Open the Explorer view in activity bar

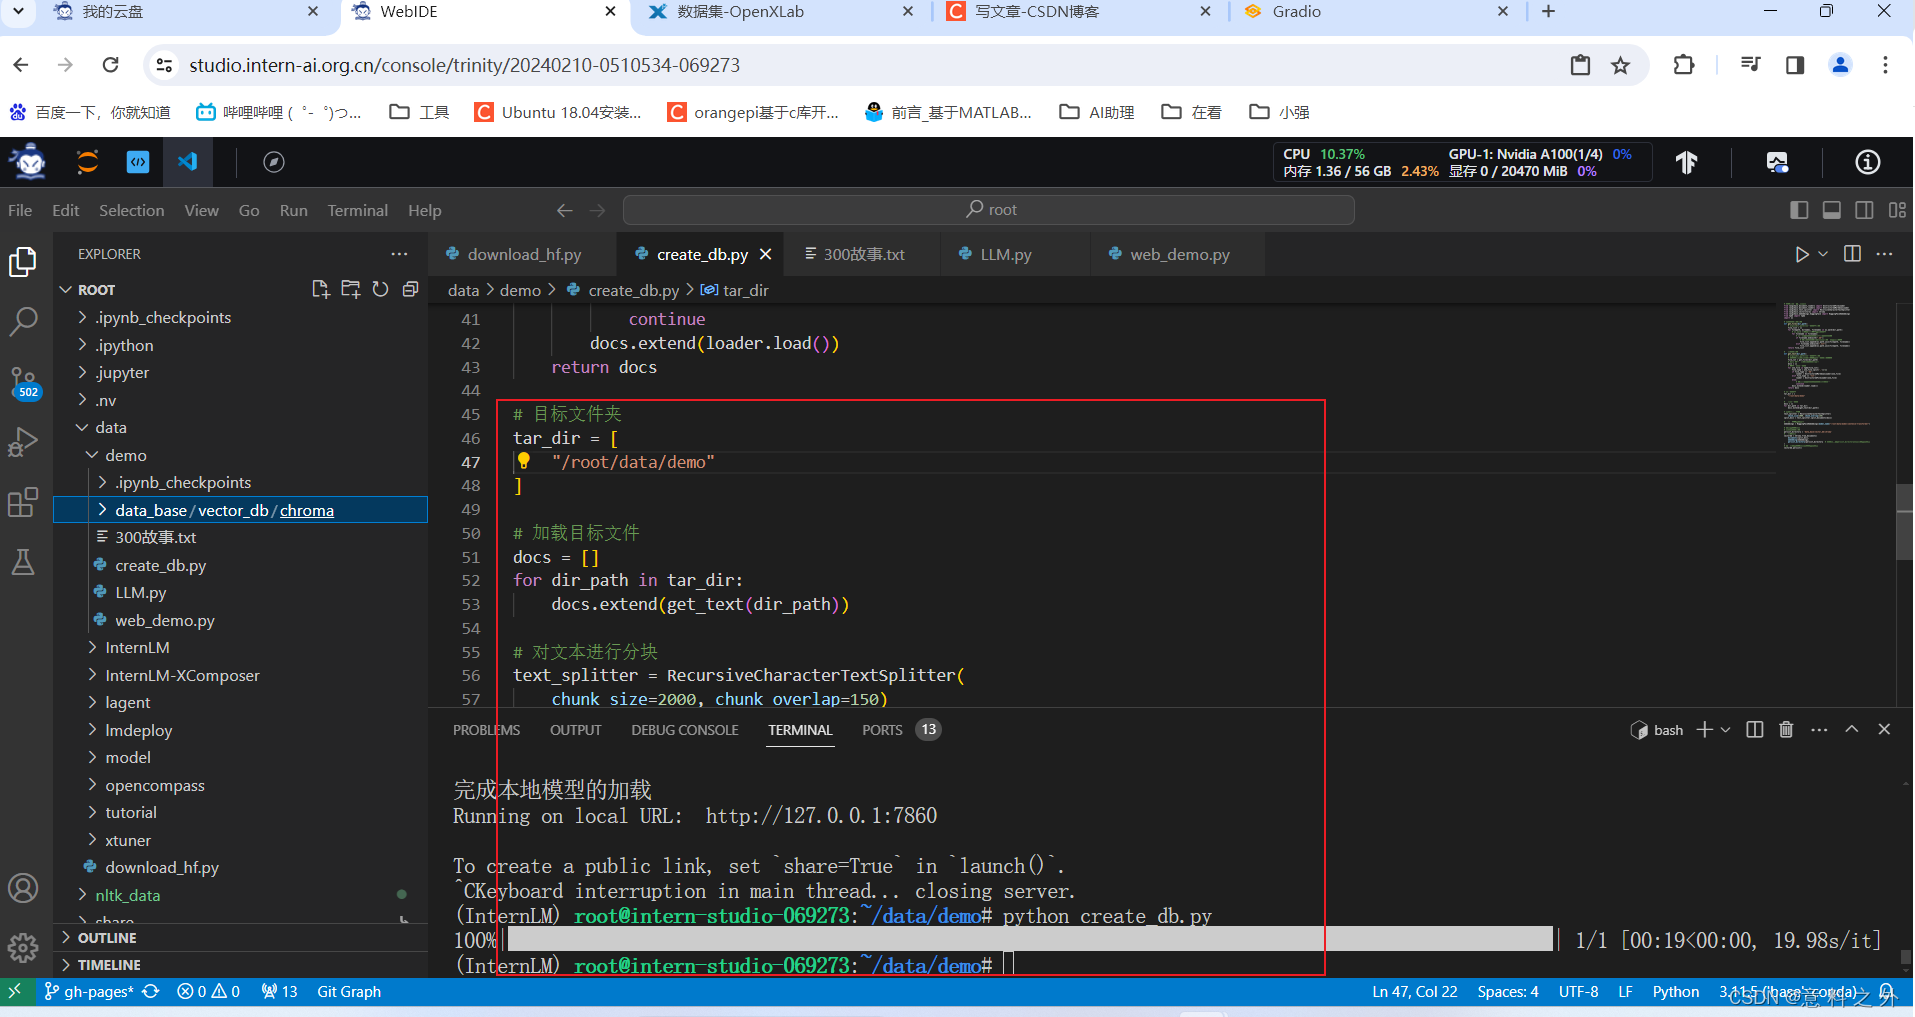pos(23,262)
